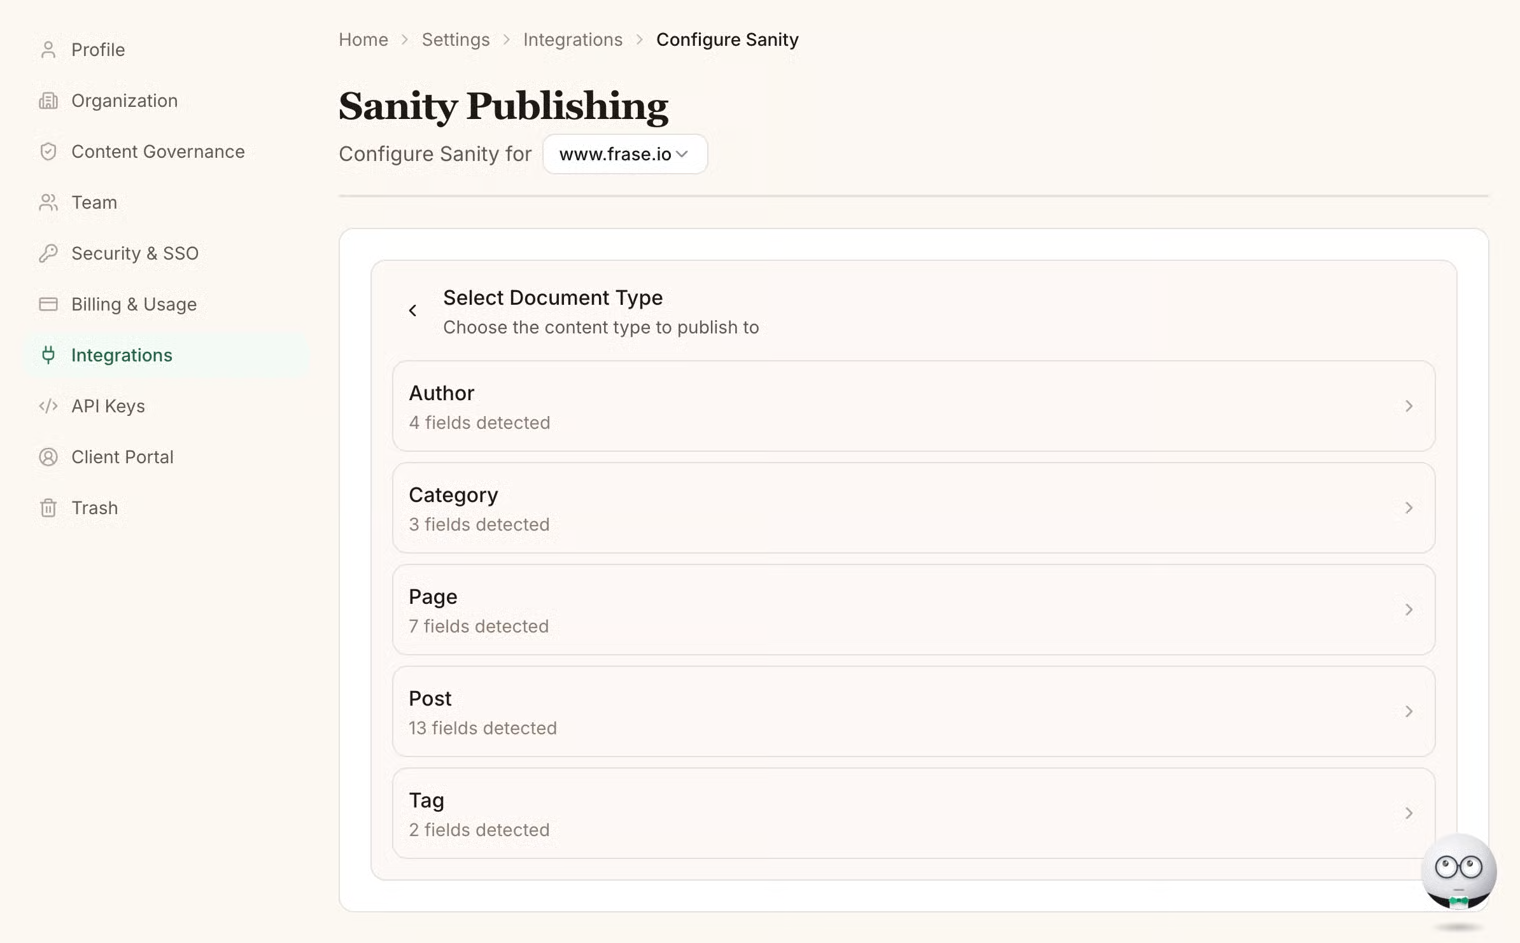Viewport: 1520px width, 943px height.
Task: Select the Page document type row
Action: pyautogui.click(x=913, y=610)
